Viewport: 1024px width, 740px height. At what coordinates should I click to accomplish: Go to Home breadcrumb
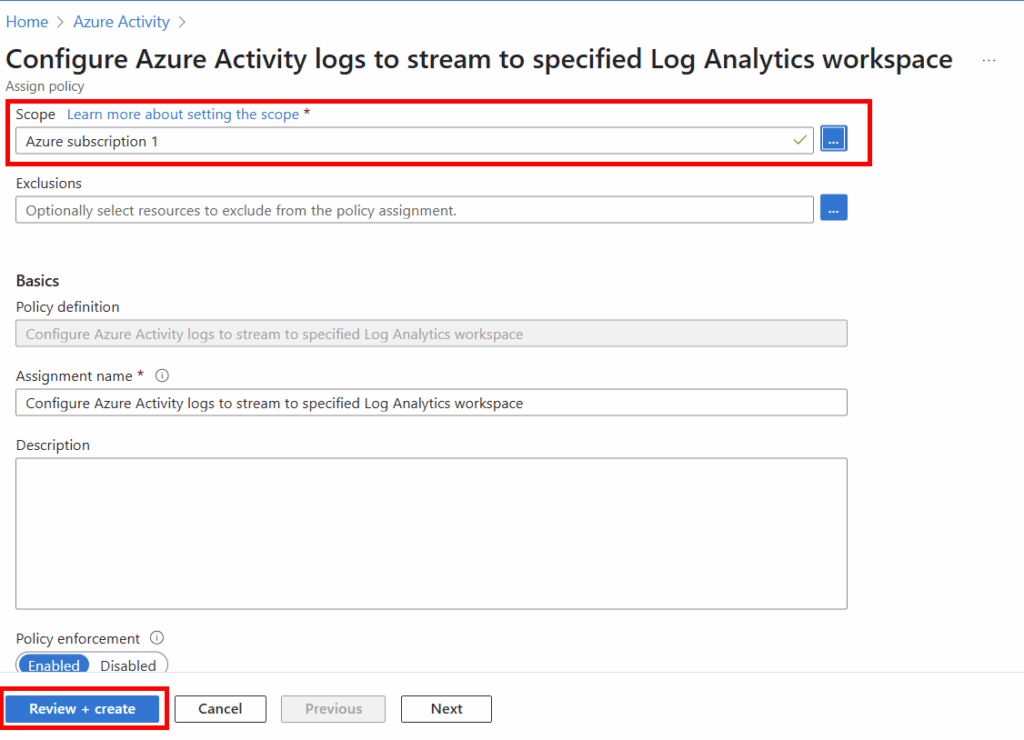coord(27,22)
